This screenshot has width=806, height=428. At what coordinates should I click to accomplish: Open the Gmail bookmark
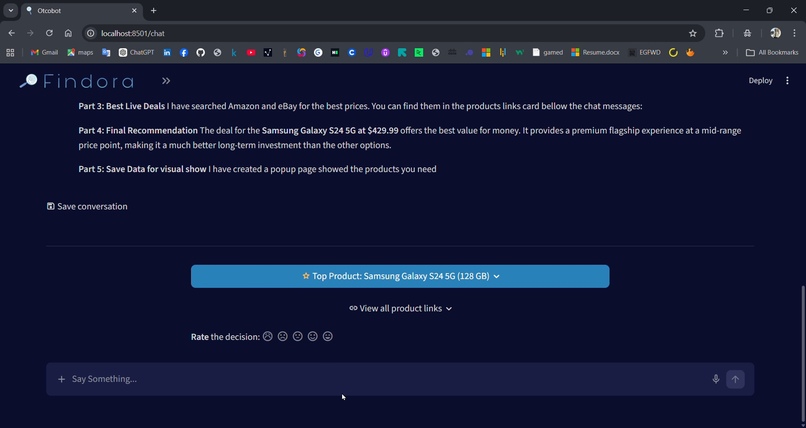44,52
